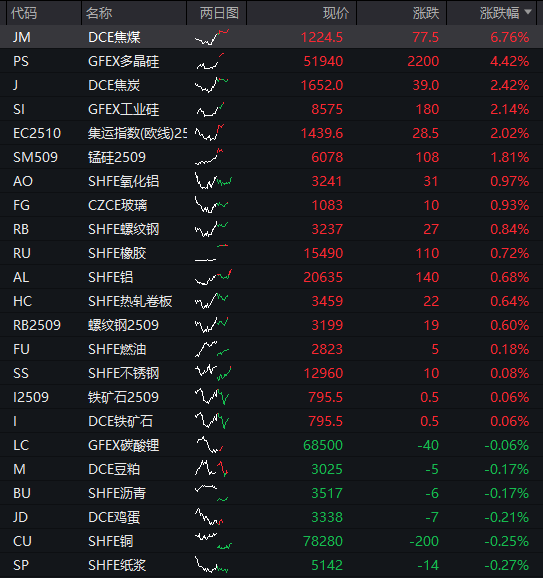Click the 0.97% change percentage
This screenshot has width=543, height=578.
510,181
